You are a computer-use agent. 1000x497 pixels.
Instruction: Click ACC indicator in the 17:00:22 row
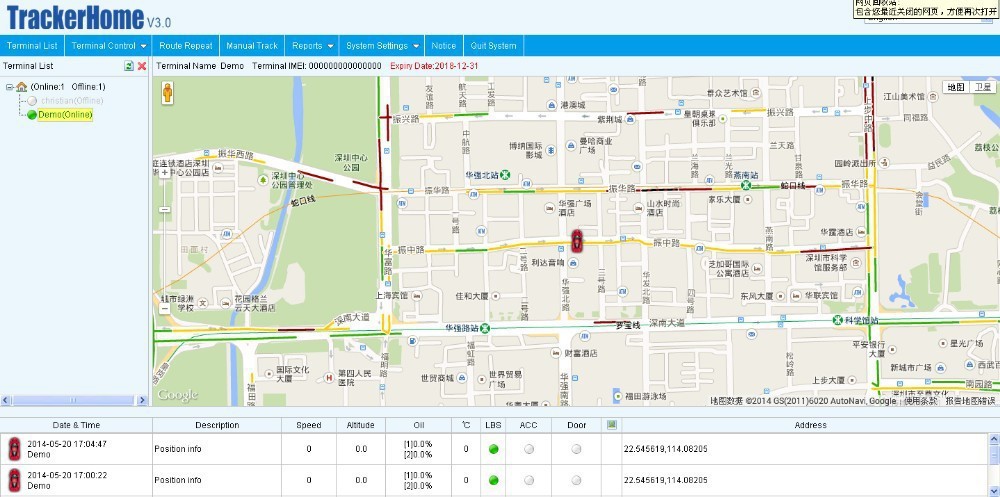click(529, 480)
